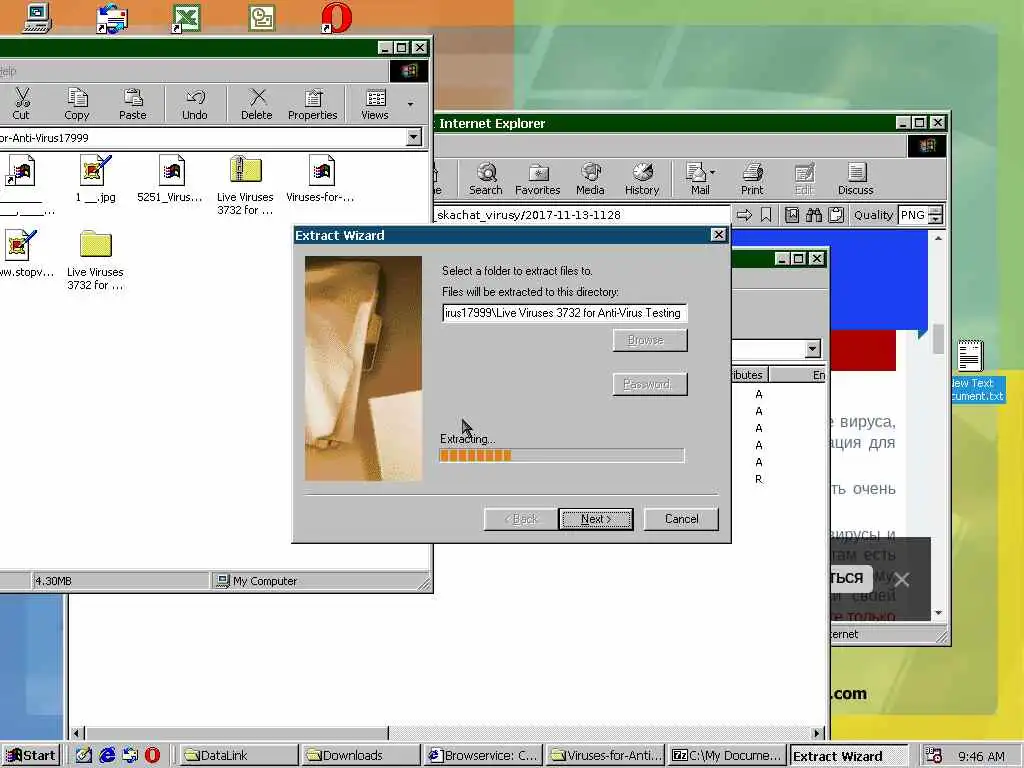Open the Views toolbar button
This screenshot has width=1024, height=768.
[375, 104]
